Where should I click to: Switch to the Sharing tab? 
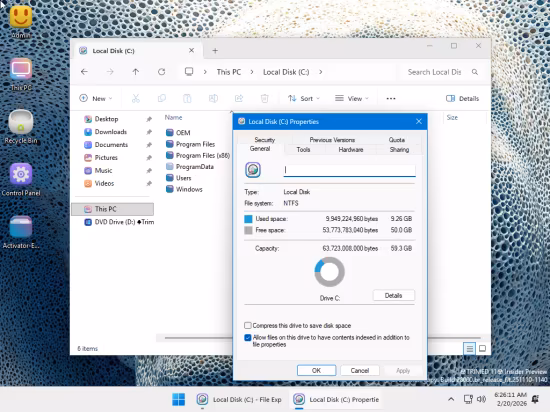399,150
